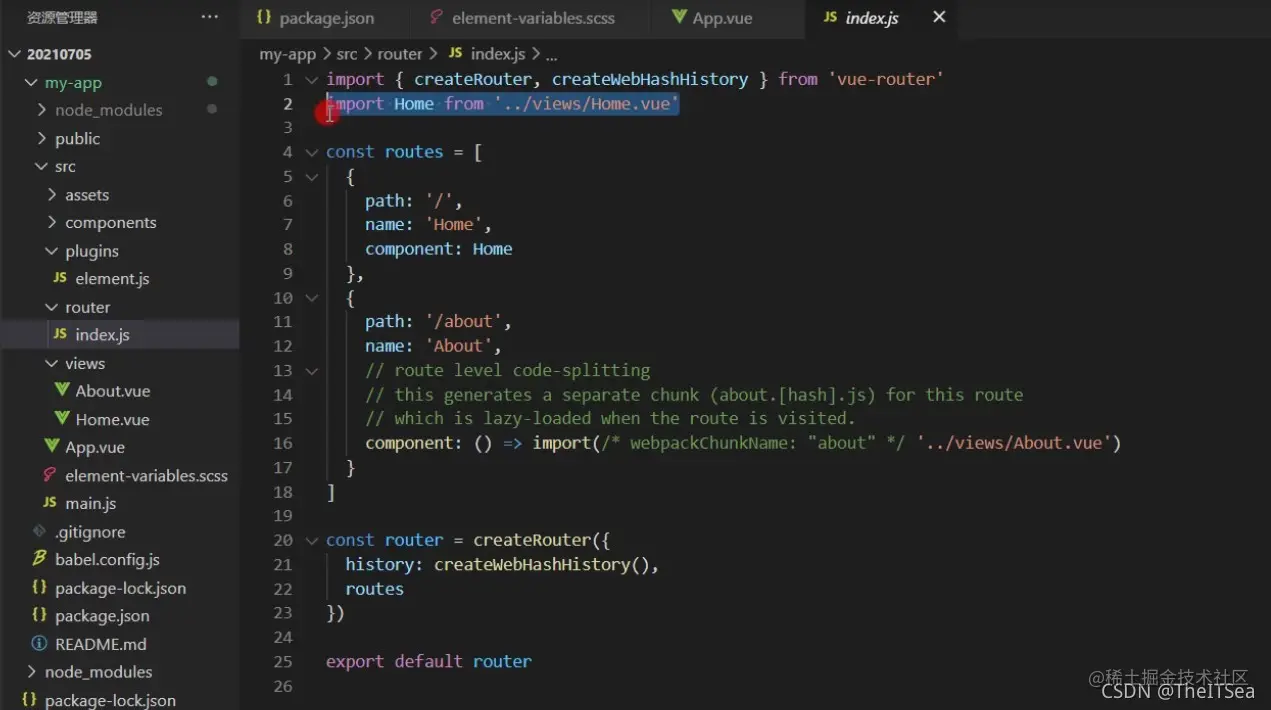The width and height of the screenshot is (1271, 710).
Task: Collapse the my-app folder
Action: coord(31,82)
